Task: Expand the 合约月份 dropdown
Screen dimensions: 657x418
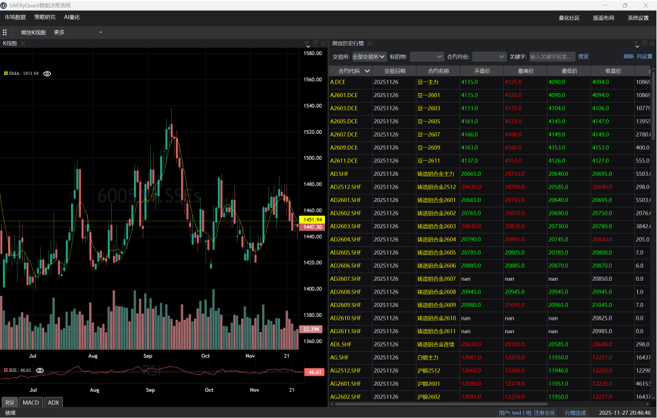Action: [x=488, y=57]
